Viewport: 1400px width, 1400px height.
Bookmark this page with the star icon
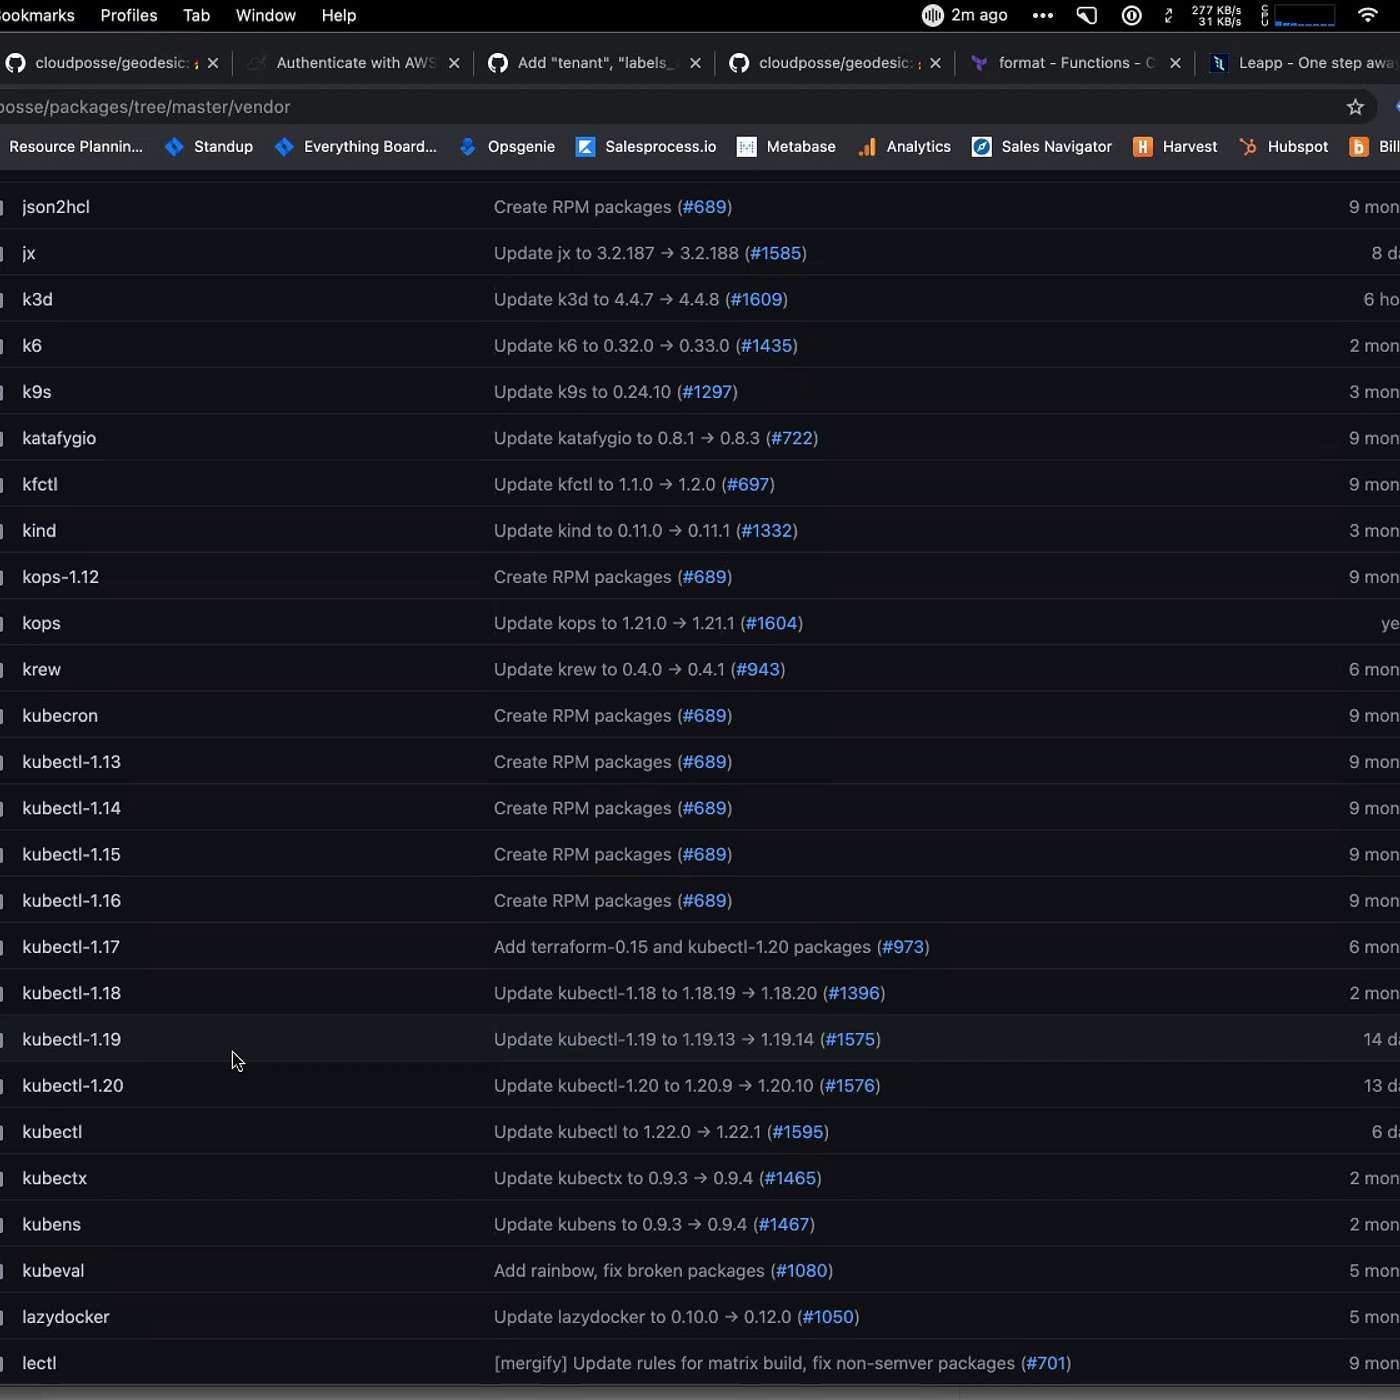point(1355,107)
